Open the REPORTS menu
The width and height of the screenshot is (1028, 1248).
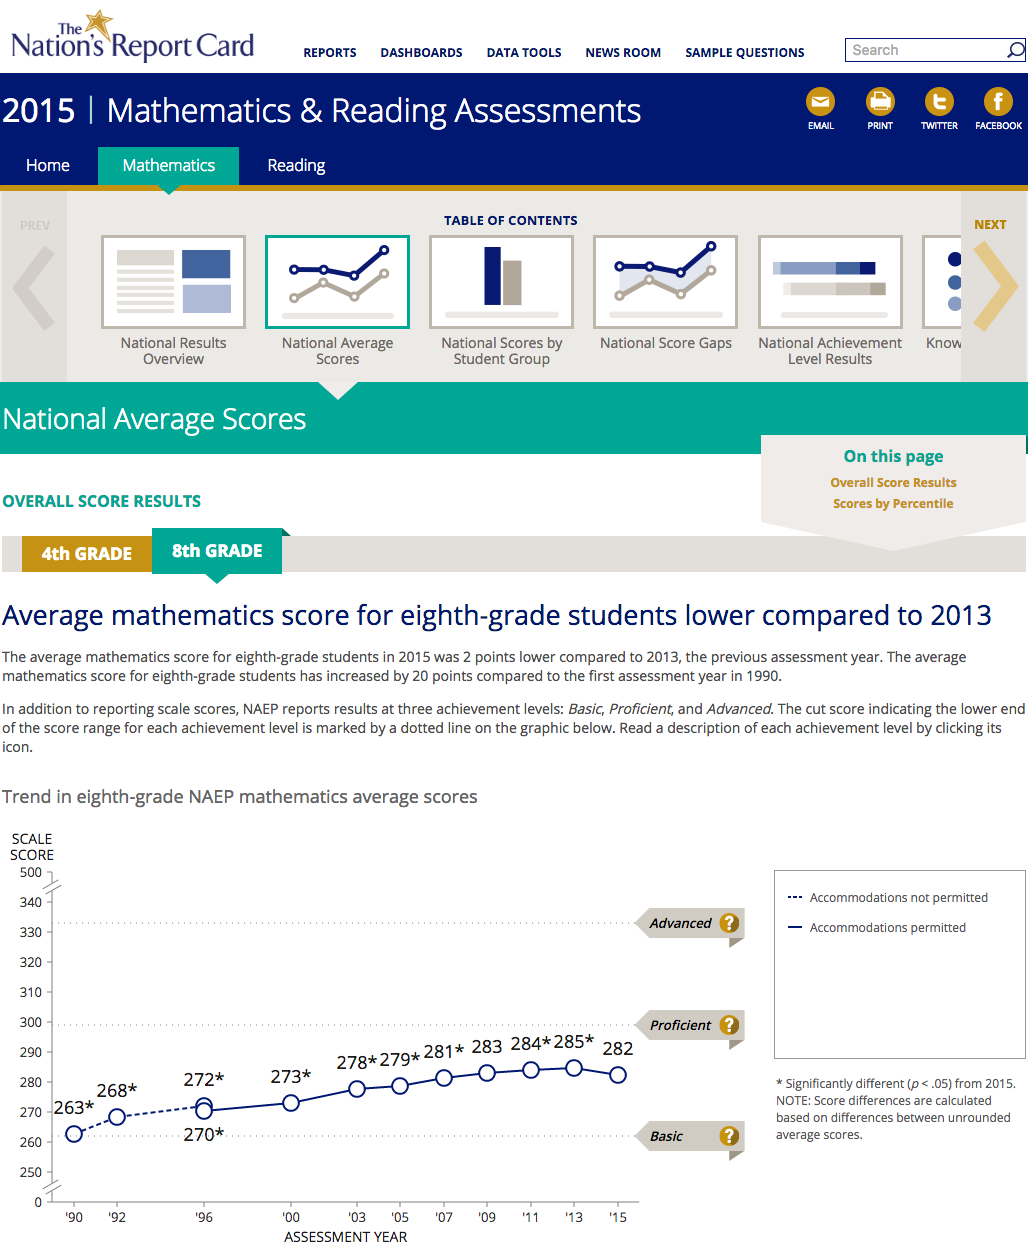coord(330,53)
